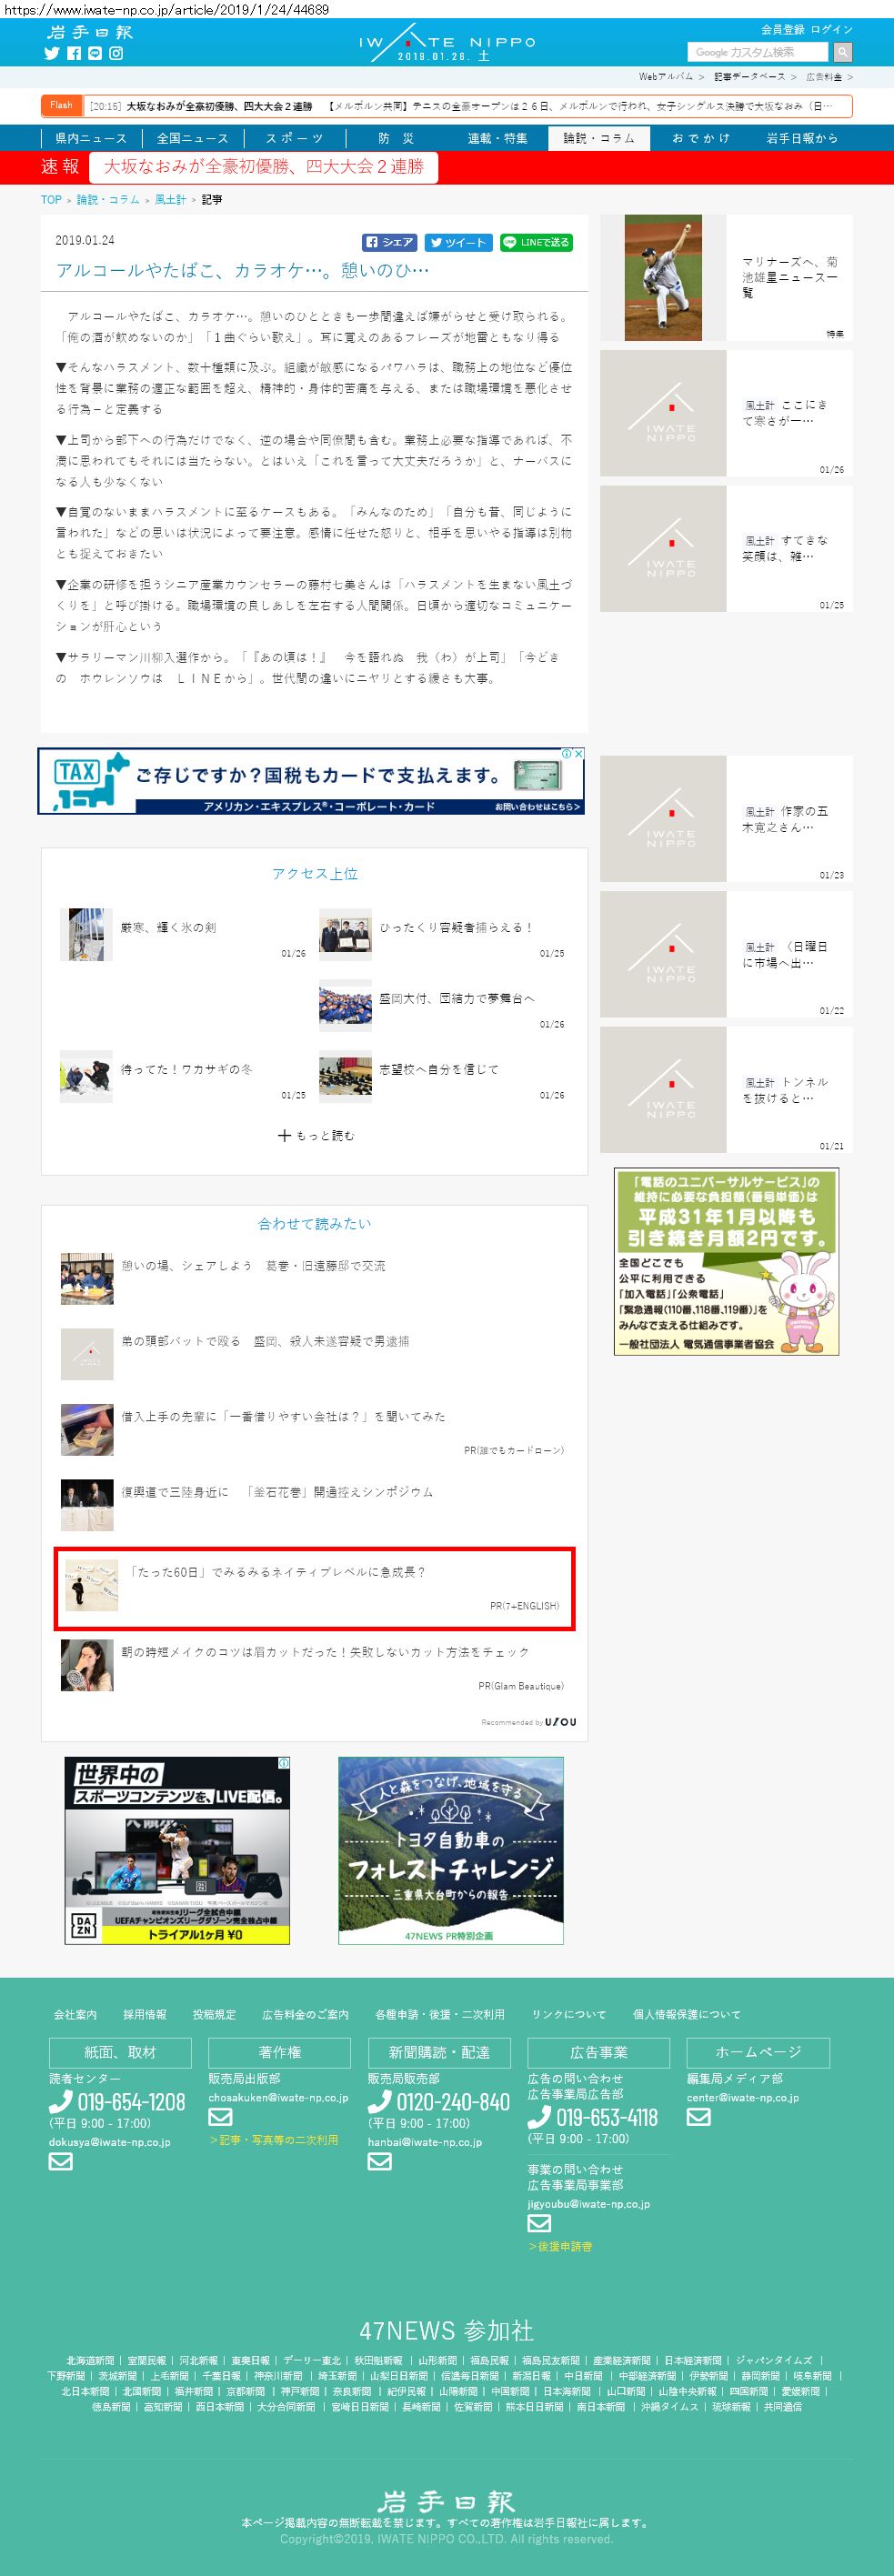Open 風土計 breadcrumb link
Viewport: 894px width, 2576px height.
click(170, 200)
